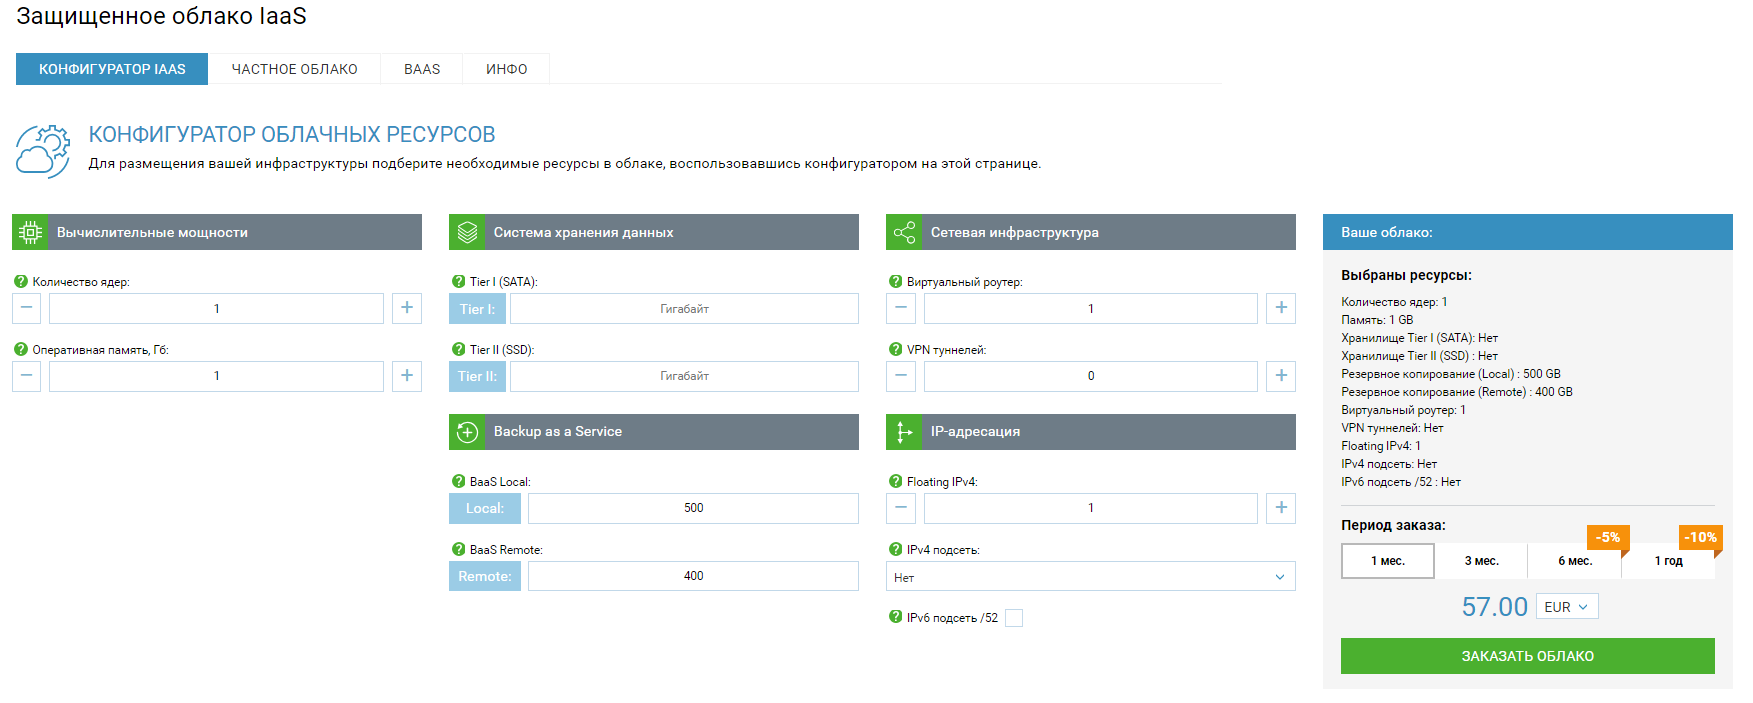Screen dimensions: 1753x703
Task: Switch to the ЧАСТНОЕ ОБЛАКО tab
Action: pos(294,69)
